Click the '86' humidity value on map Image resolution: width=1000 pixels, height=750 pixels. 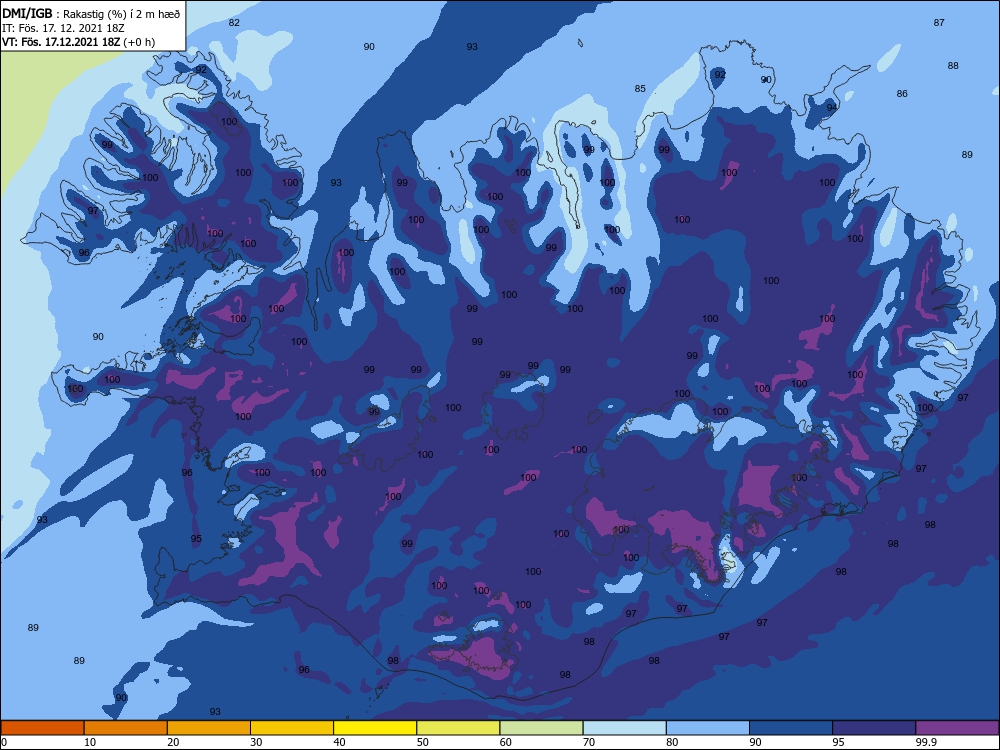(902, 94)
